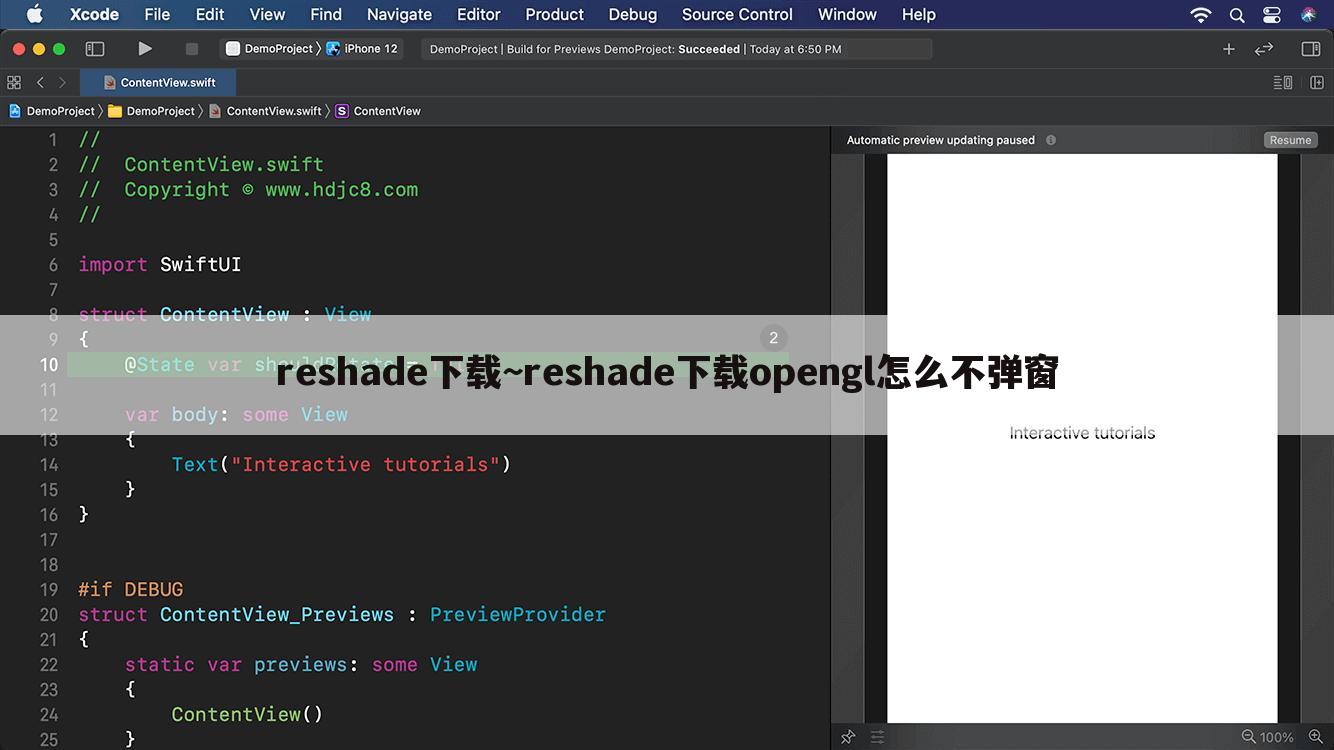The height and width of the screenshot is (750, 1334).
Task: Toggle the inspectors panel
Action: coord(1311,48)
